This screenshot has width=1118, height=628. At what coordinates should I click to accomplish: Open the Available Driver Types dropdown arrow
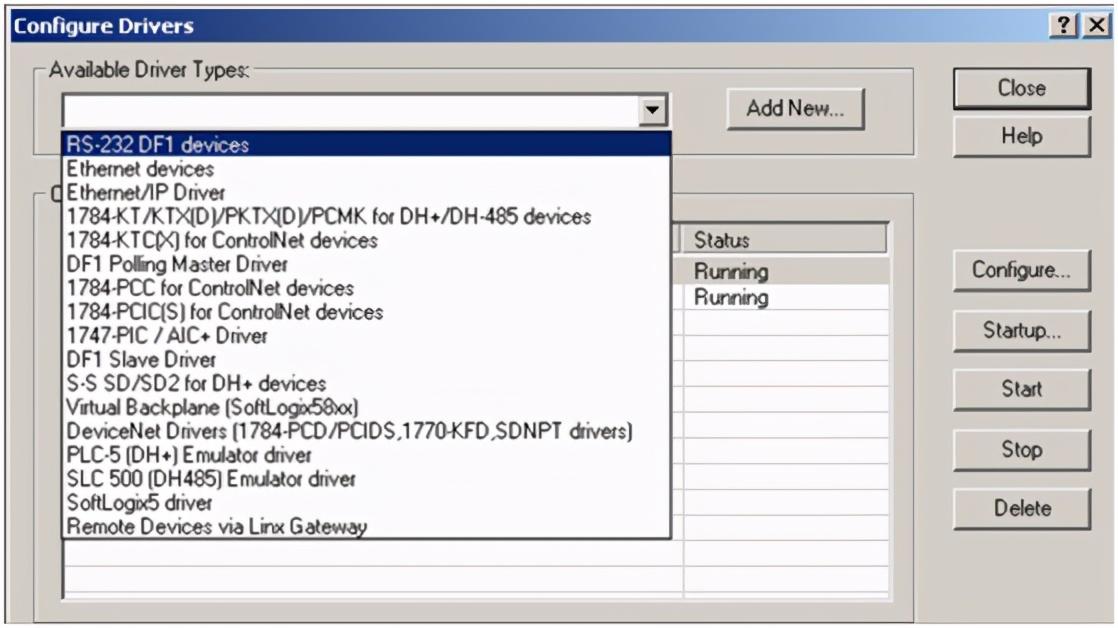(652, 110)
